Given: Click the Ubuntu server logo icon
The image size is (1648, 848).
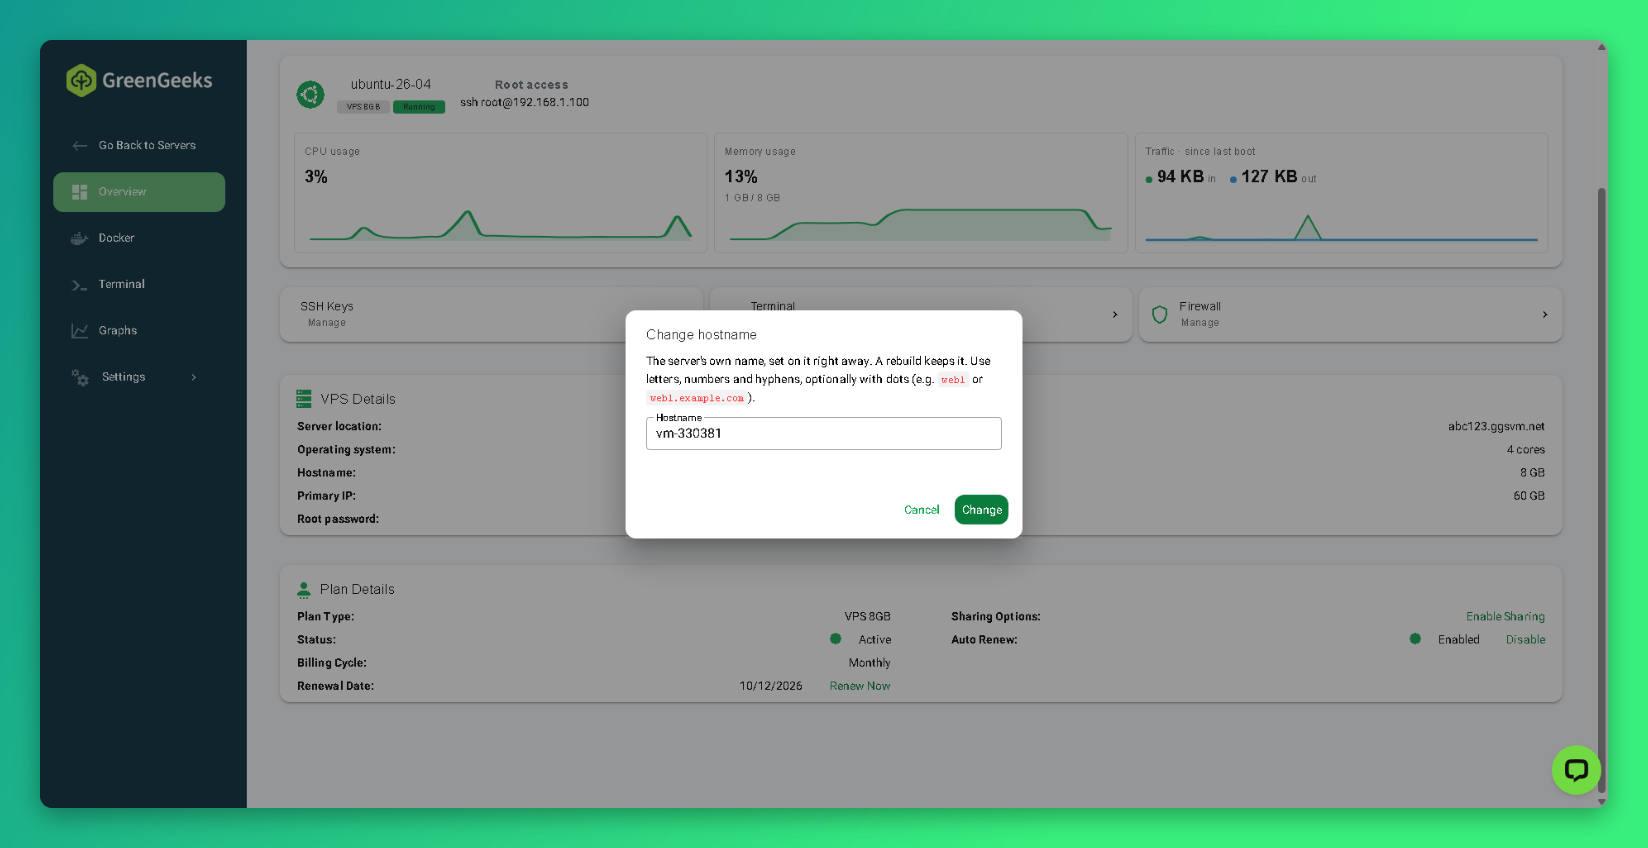Looking at the screenshot, I should point(311,95).
